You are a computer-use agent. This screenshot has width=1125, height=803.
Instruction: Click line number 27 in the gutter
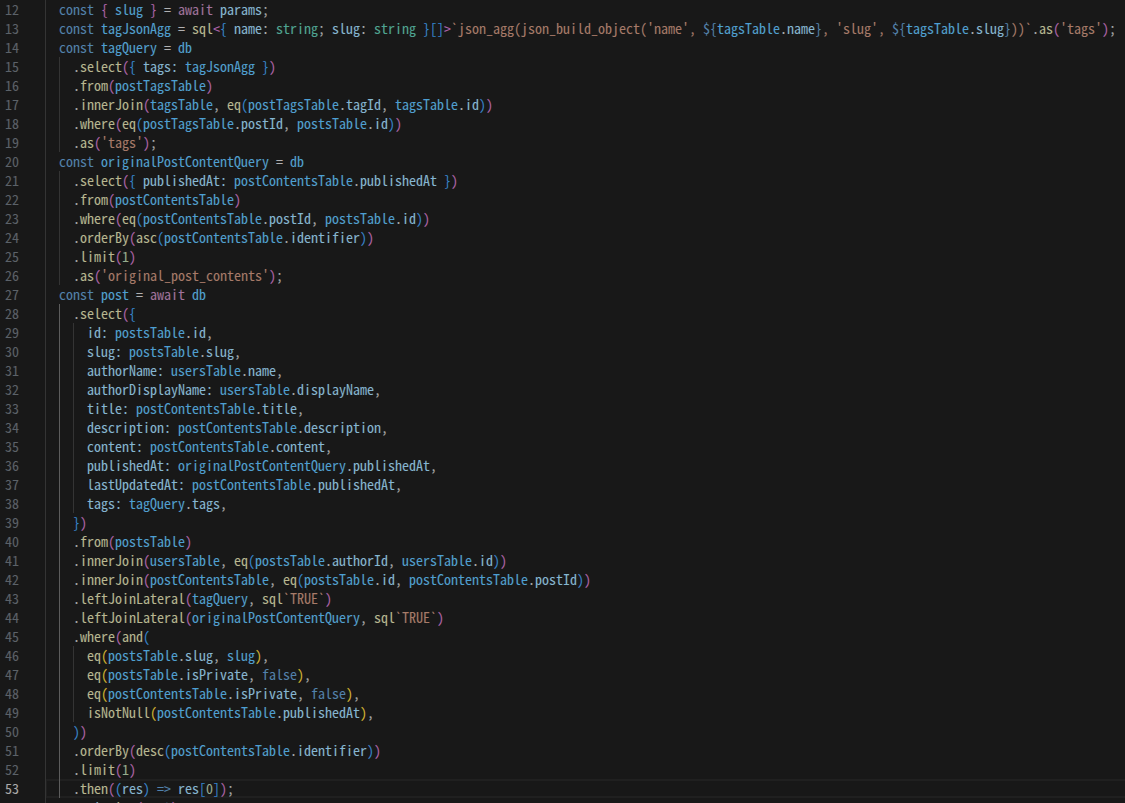(14, 295)
